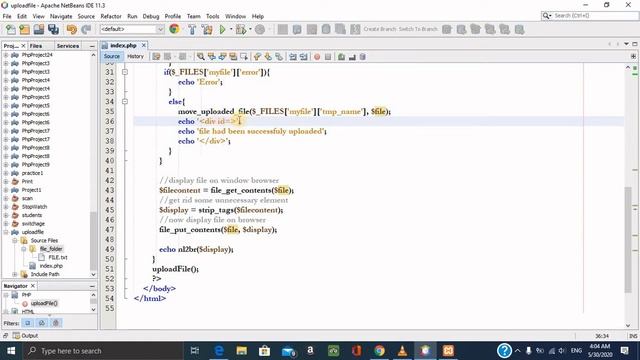The width and height of the screenshot is (640, 360).
Task: Click the Shift Line Right editor icon
Action: [x=304, y=57]
